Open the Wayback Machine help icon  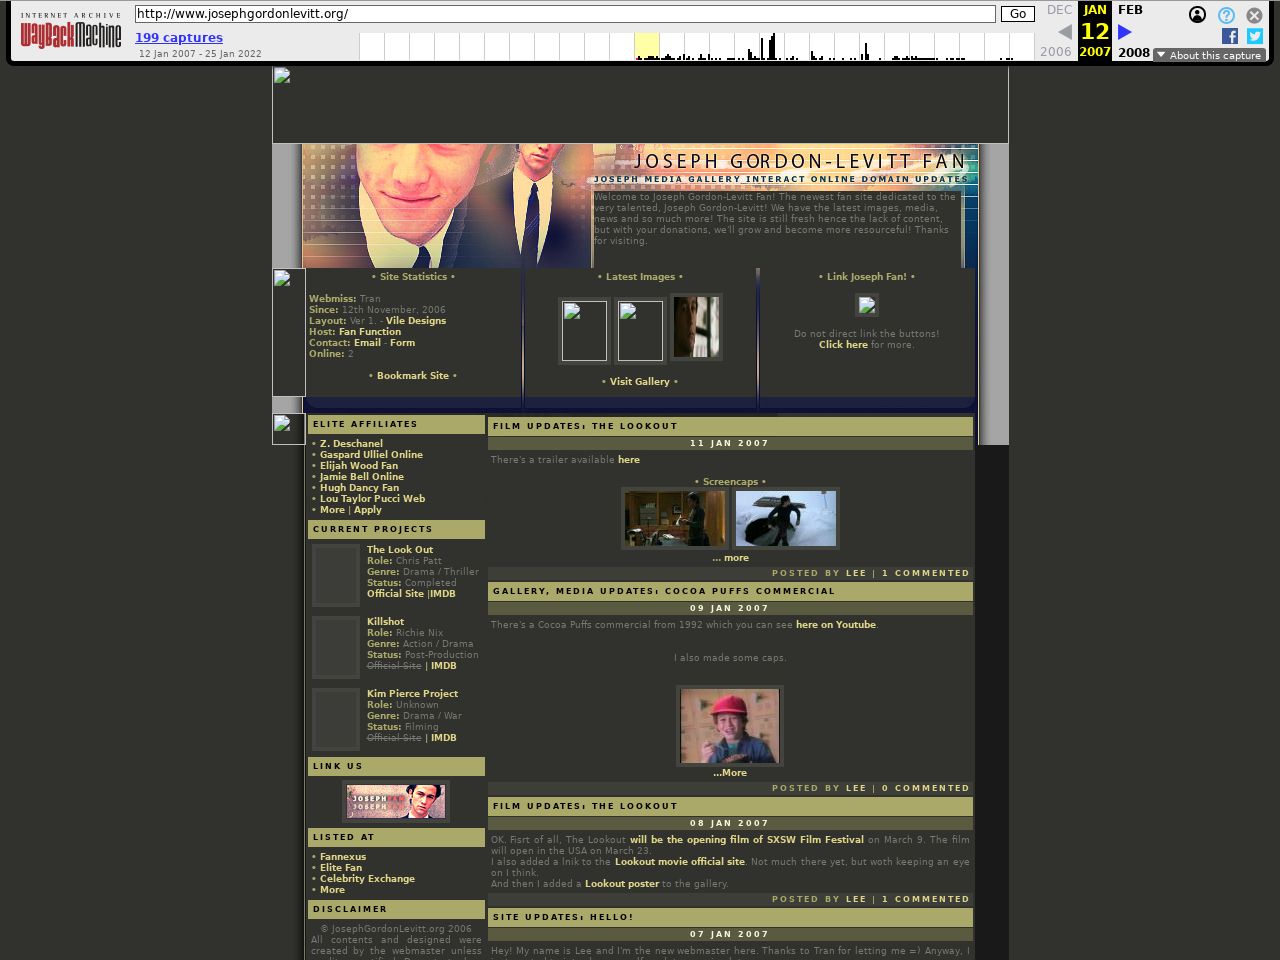pyautogui.click(x=1225, y=15)
